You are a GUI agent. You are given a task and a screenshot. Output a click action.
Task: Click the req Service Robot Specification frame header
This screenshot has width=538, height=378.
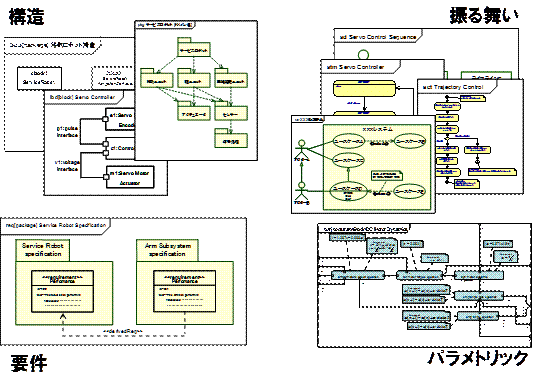56,225
